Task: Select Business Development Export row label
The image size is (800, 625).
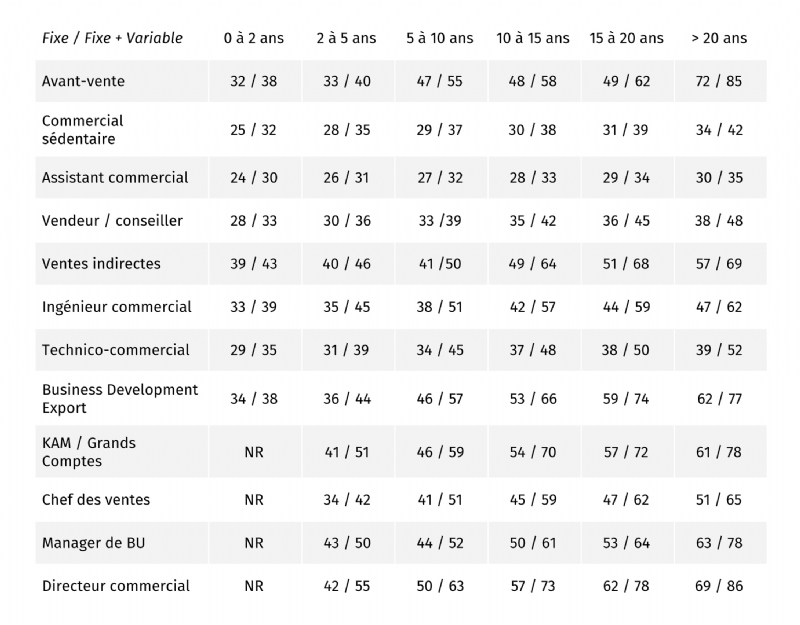Action: point(120,398)
